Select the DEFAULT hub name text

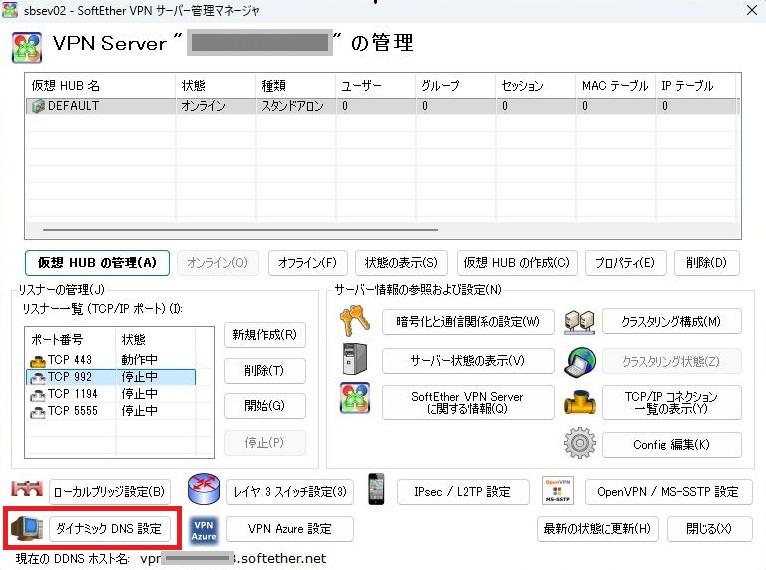[x=73, y=106]
